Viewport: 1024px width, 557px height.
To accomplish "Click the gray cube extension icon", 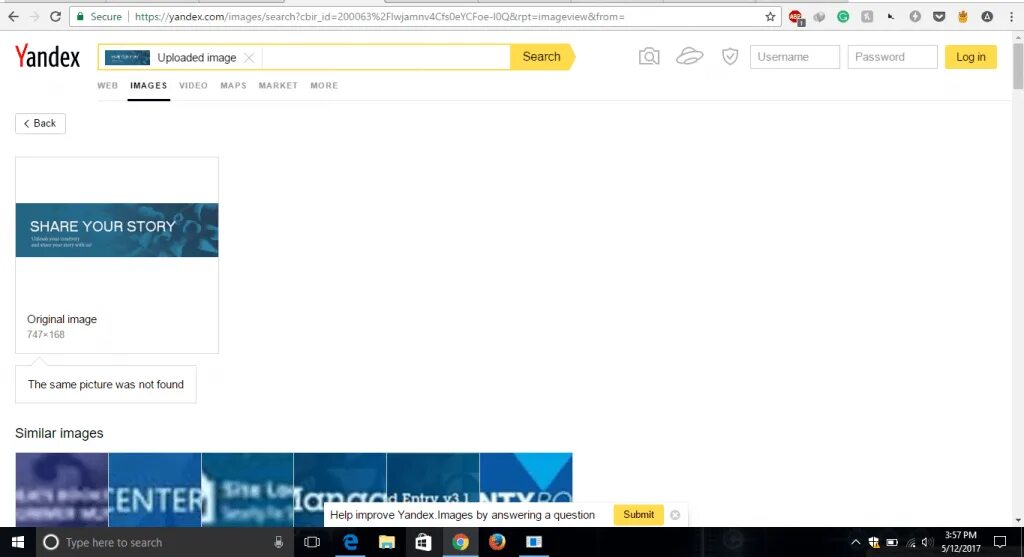I will 819,16.
